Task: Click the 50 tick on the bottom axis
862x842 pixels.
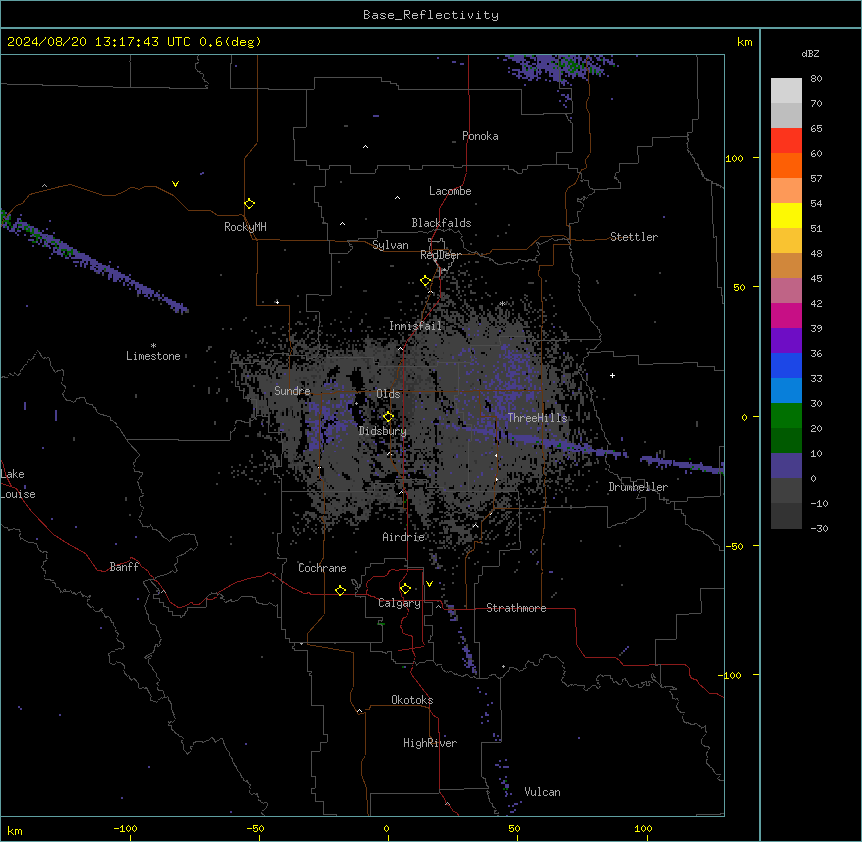Action: click(514, 829)
